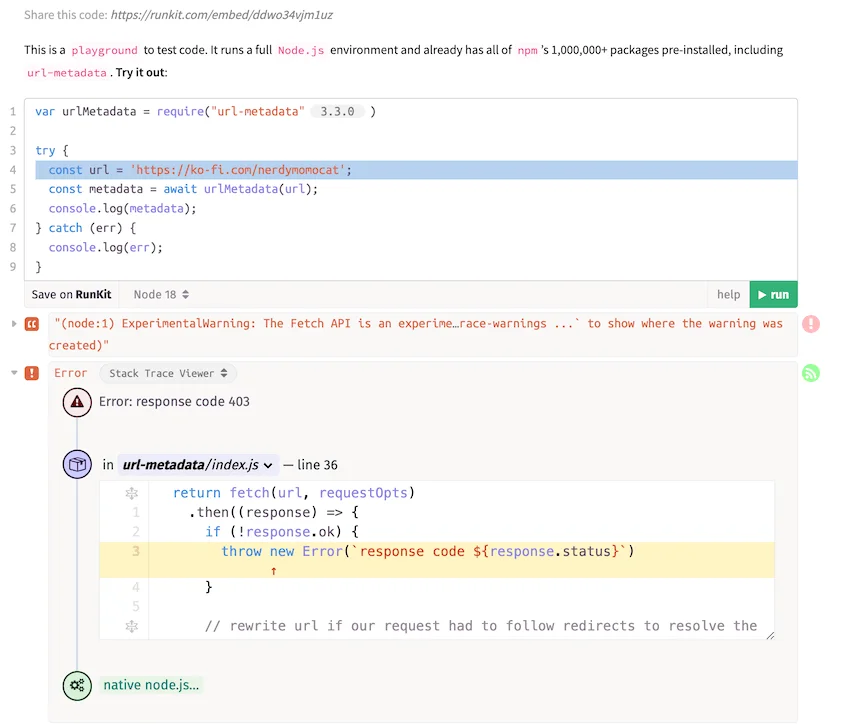Open the url-metadata/index.js file dropdown
The width and height of the screenshot is (846, 724).
(198, 465)
